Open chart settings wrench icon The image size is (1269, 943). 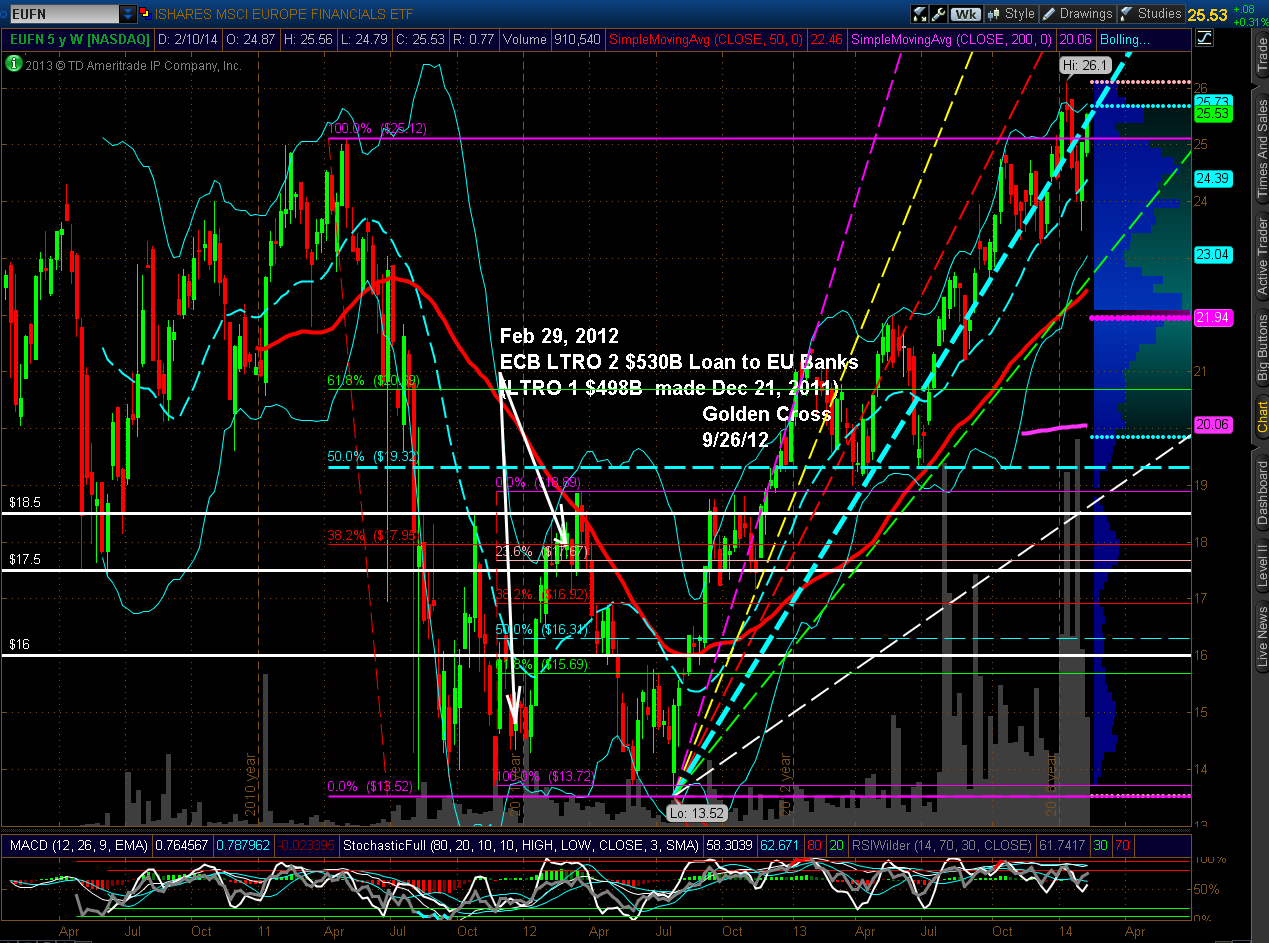coord(938,14)
